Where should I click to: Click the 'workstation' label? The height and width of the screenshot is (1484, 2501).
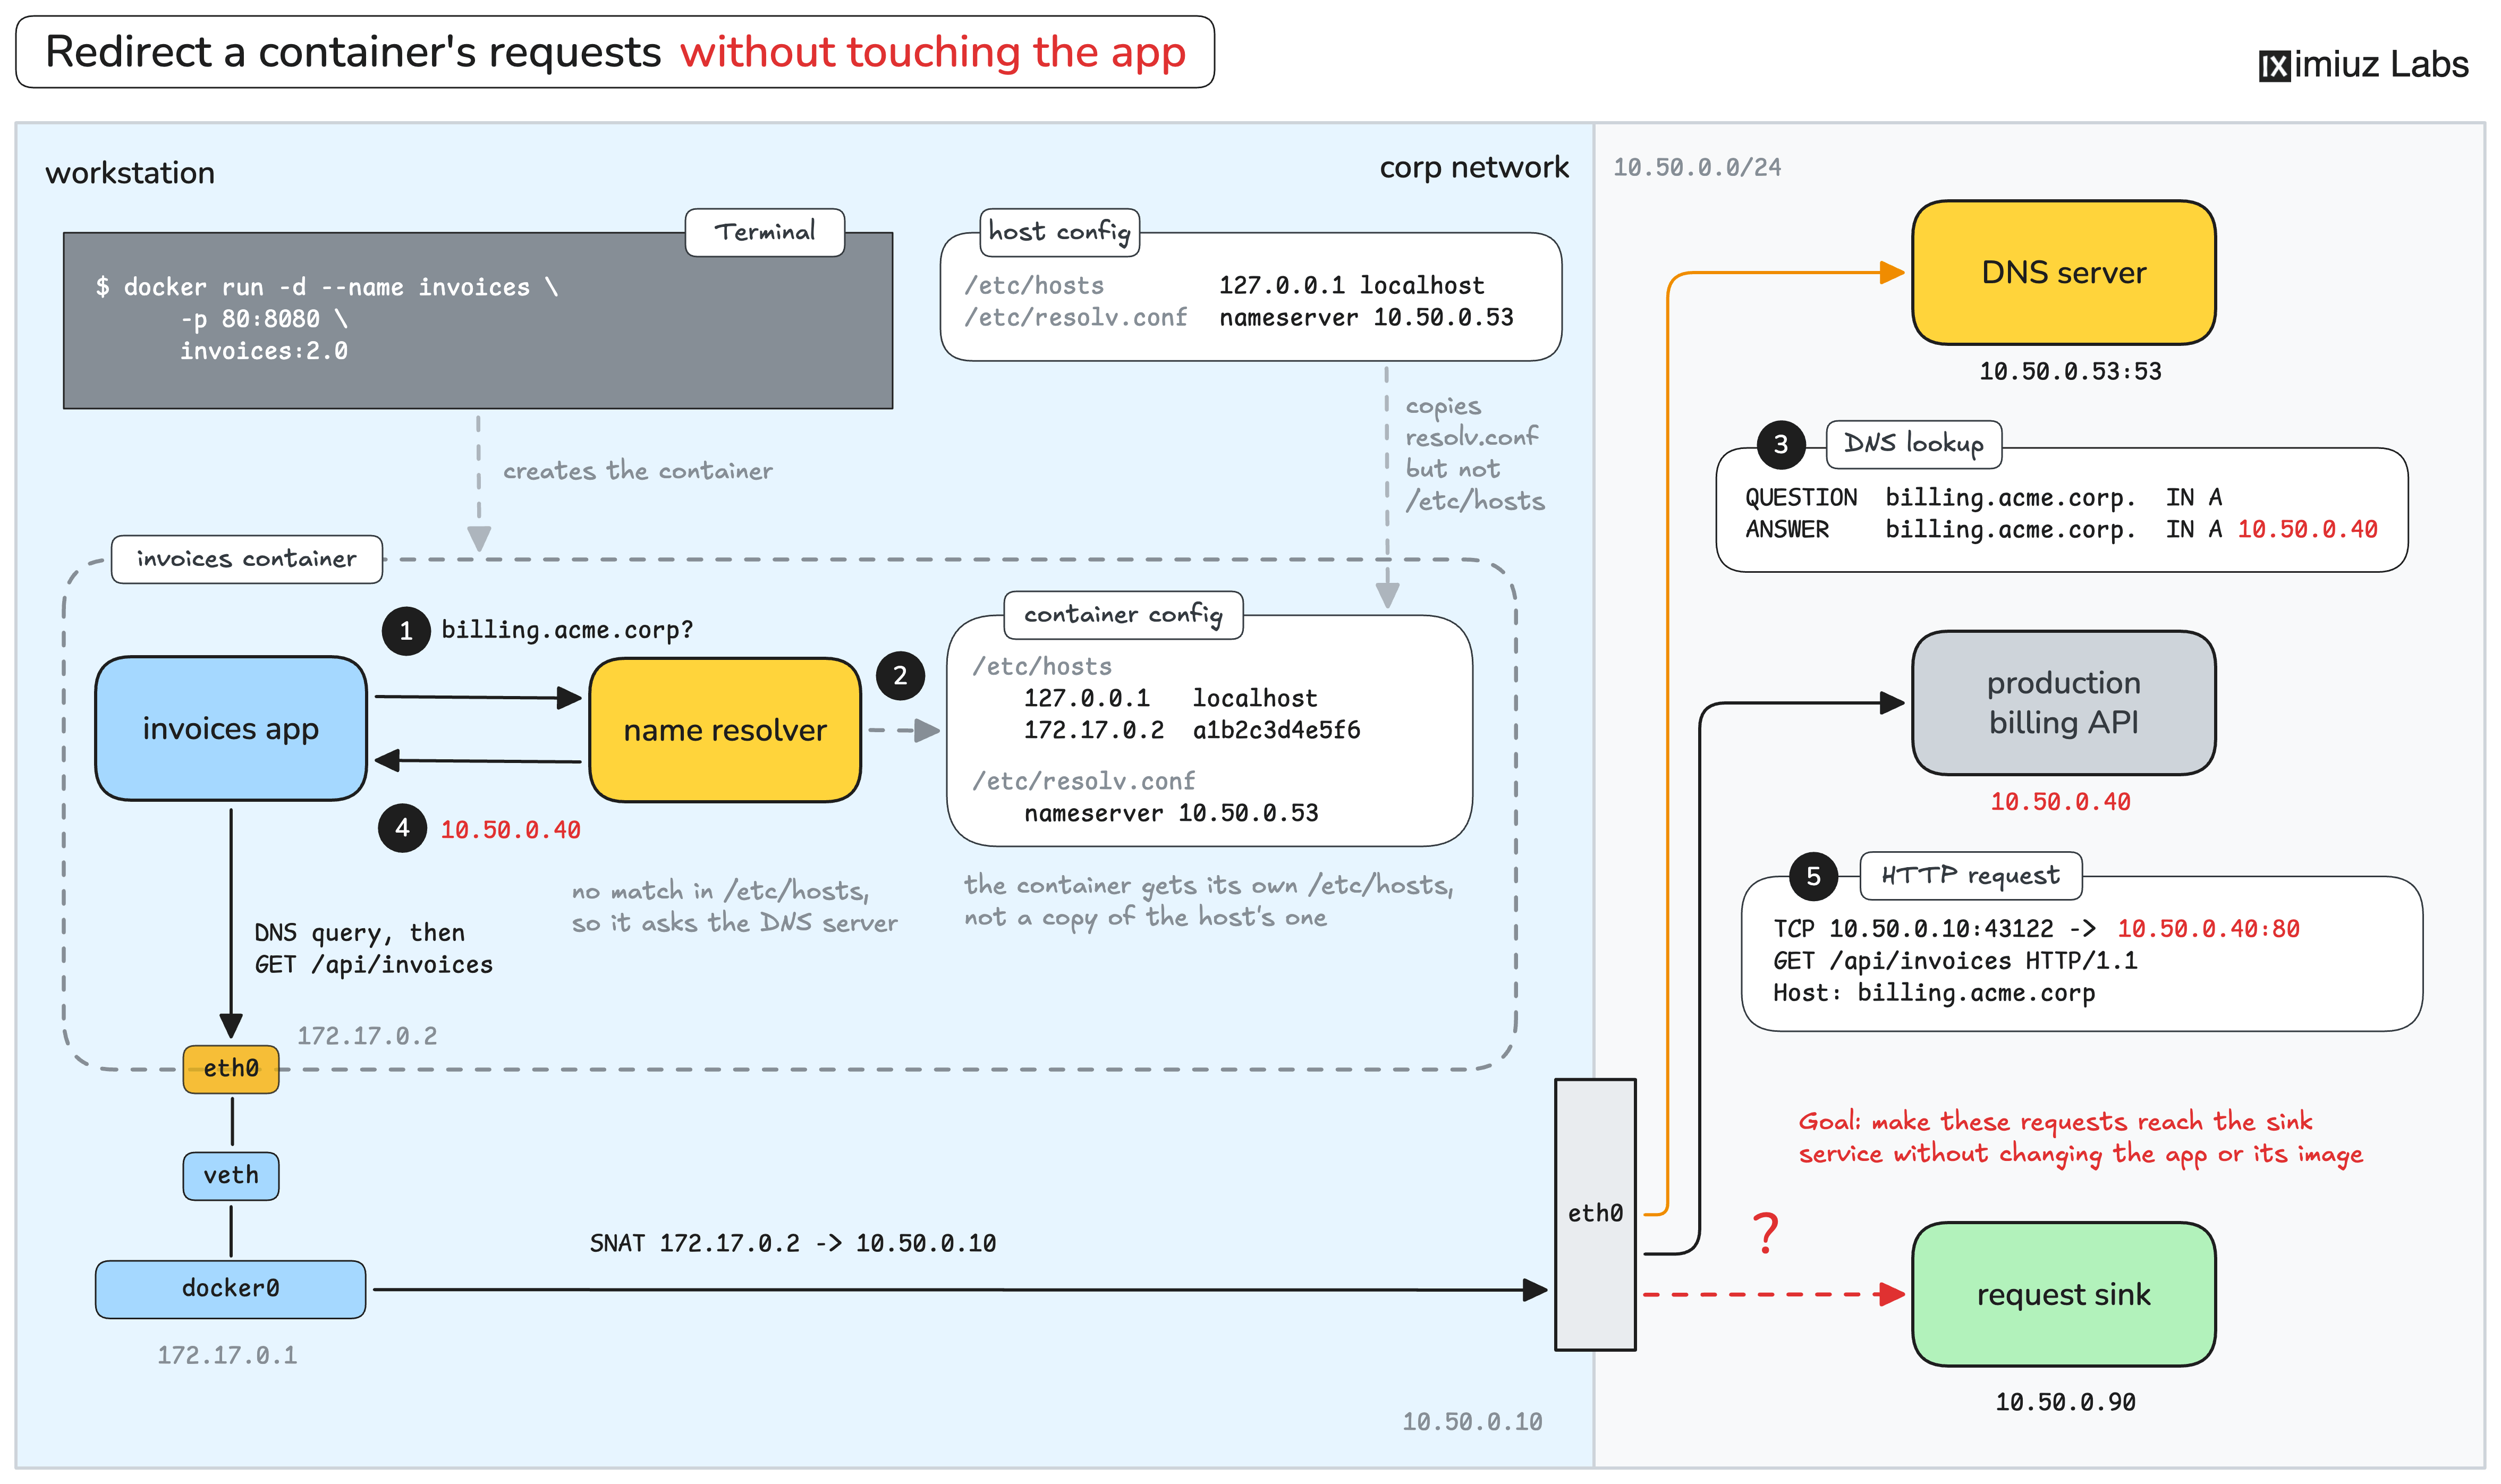pyautogui.click(x=129, y=173)
